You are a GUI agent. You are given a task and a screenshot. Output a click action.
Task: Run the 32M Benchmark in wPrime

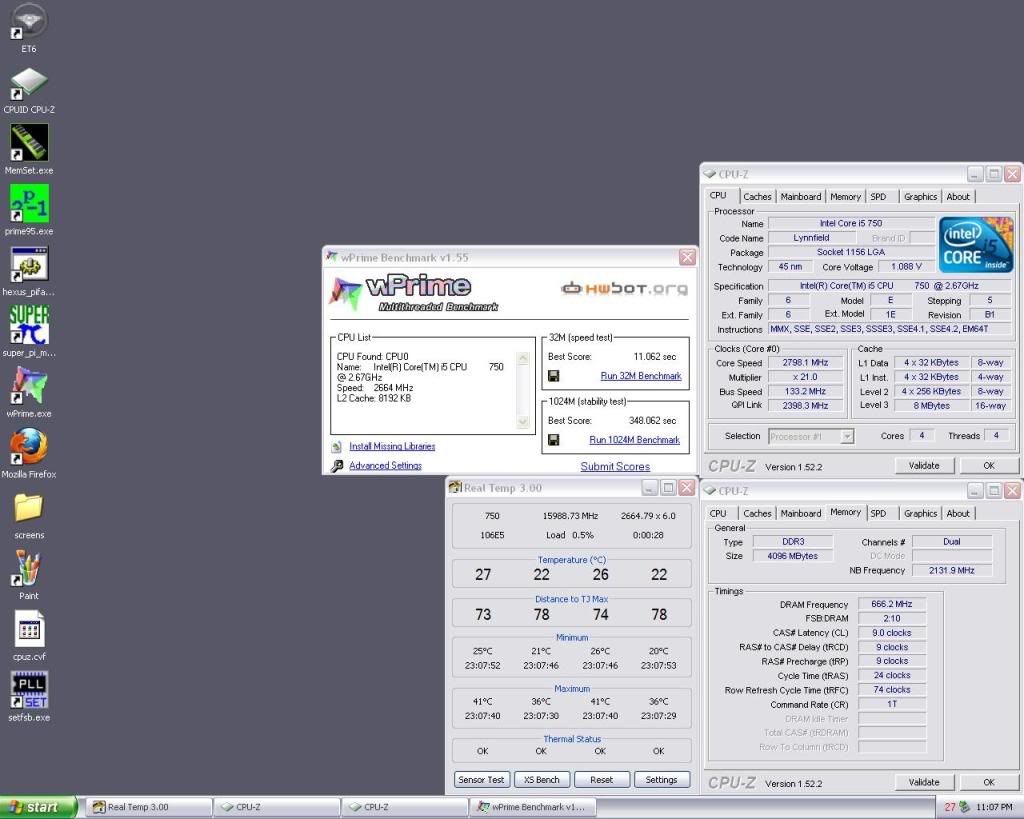click(641, 376)
